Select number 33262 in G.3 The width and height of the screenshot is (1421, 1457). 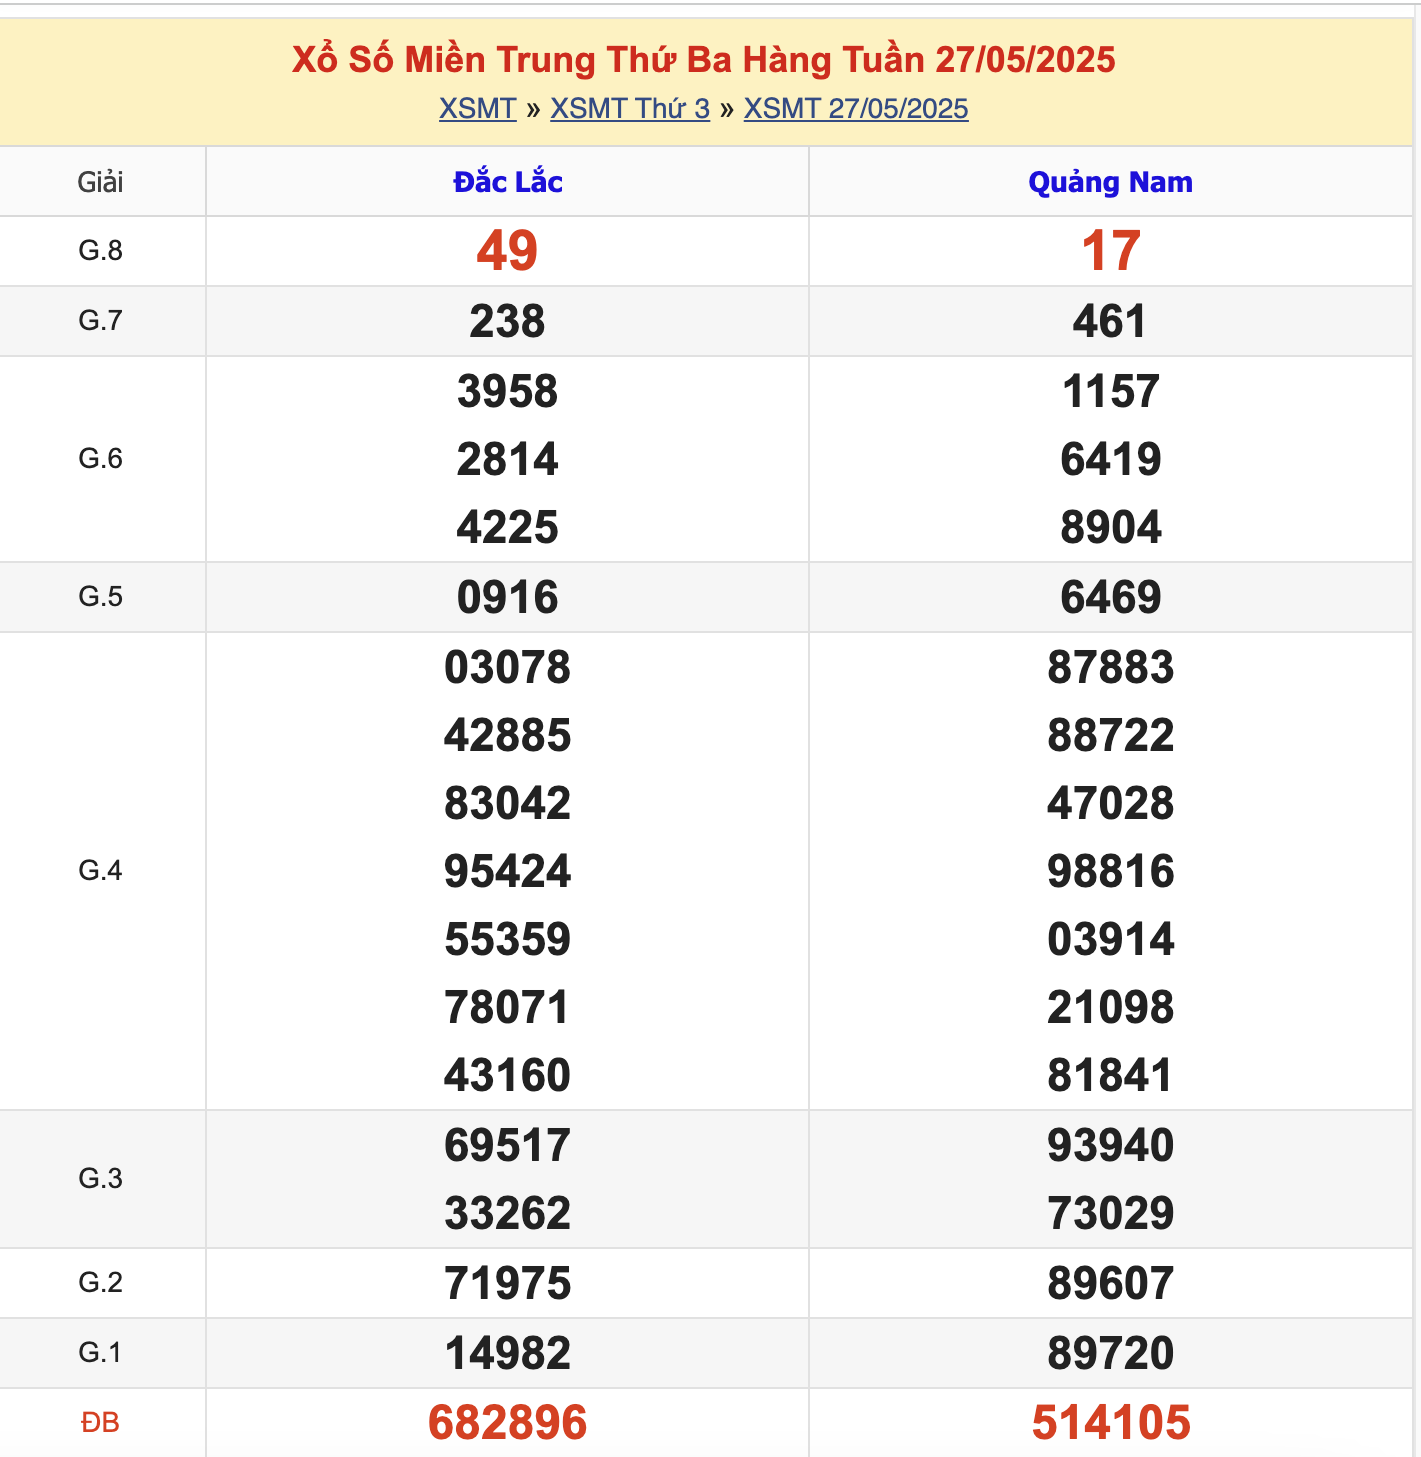508,1213
